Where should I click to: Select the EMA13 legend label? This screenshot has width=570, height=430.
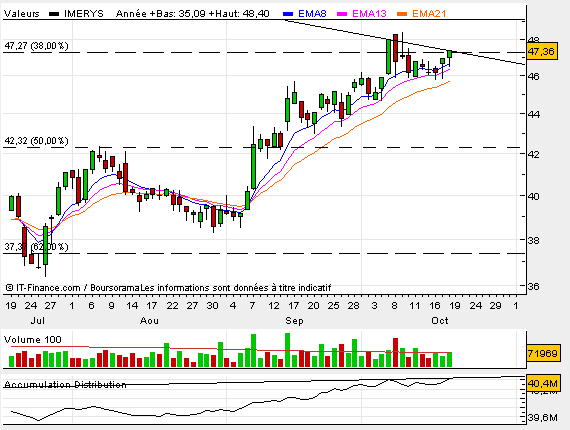coord(369,14)
